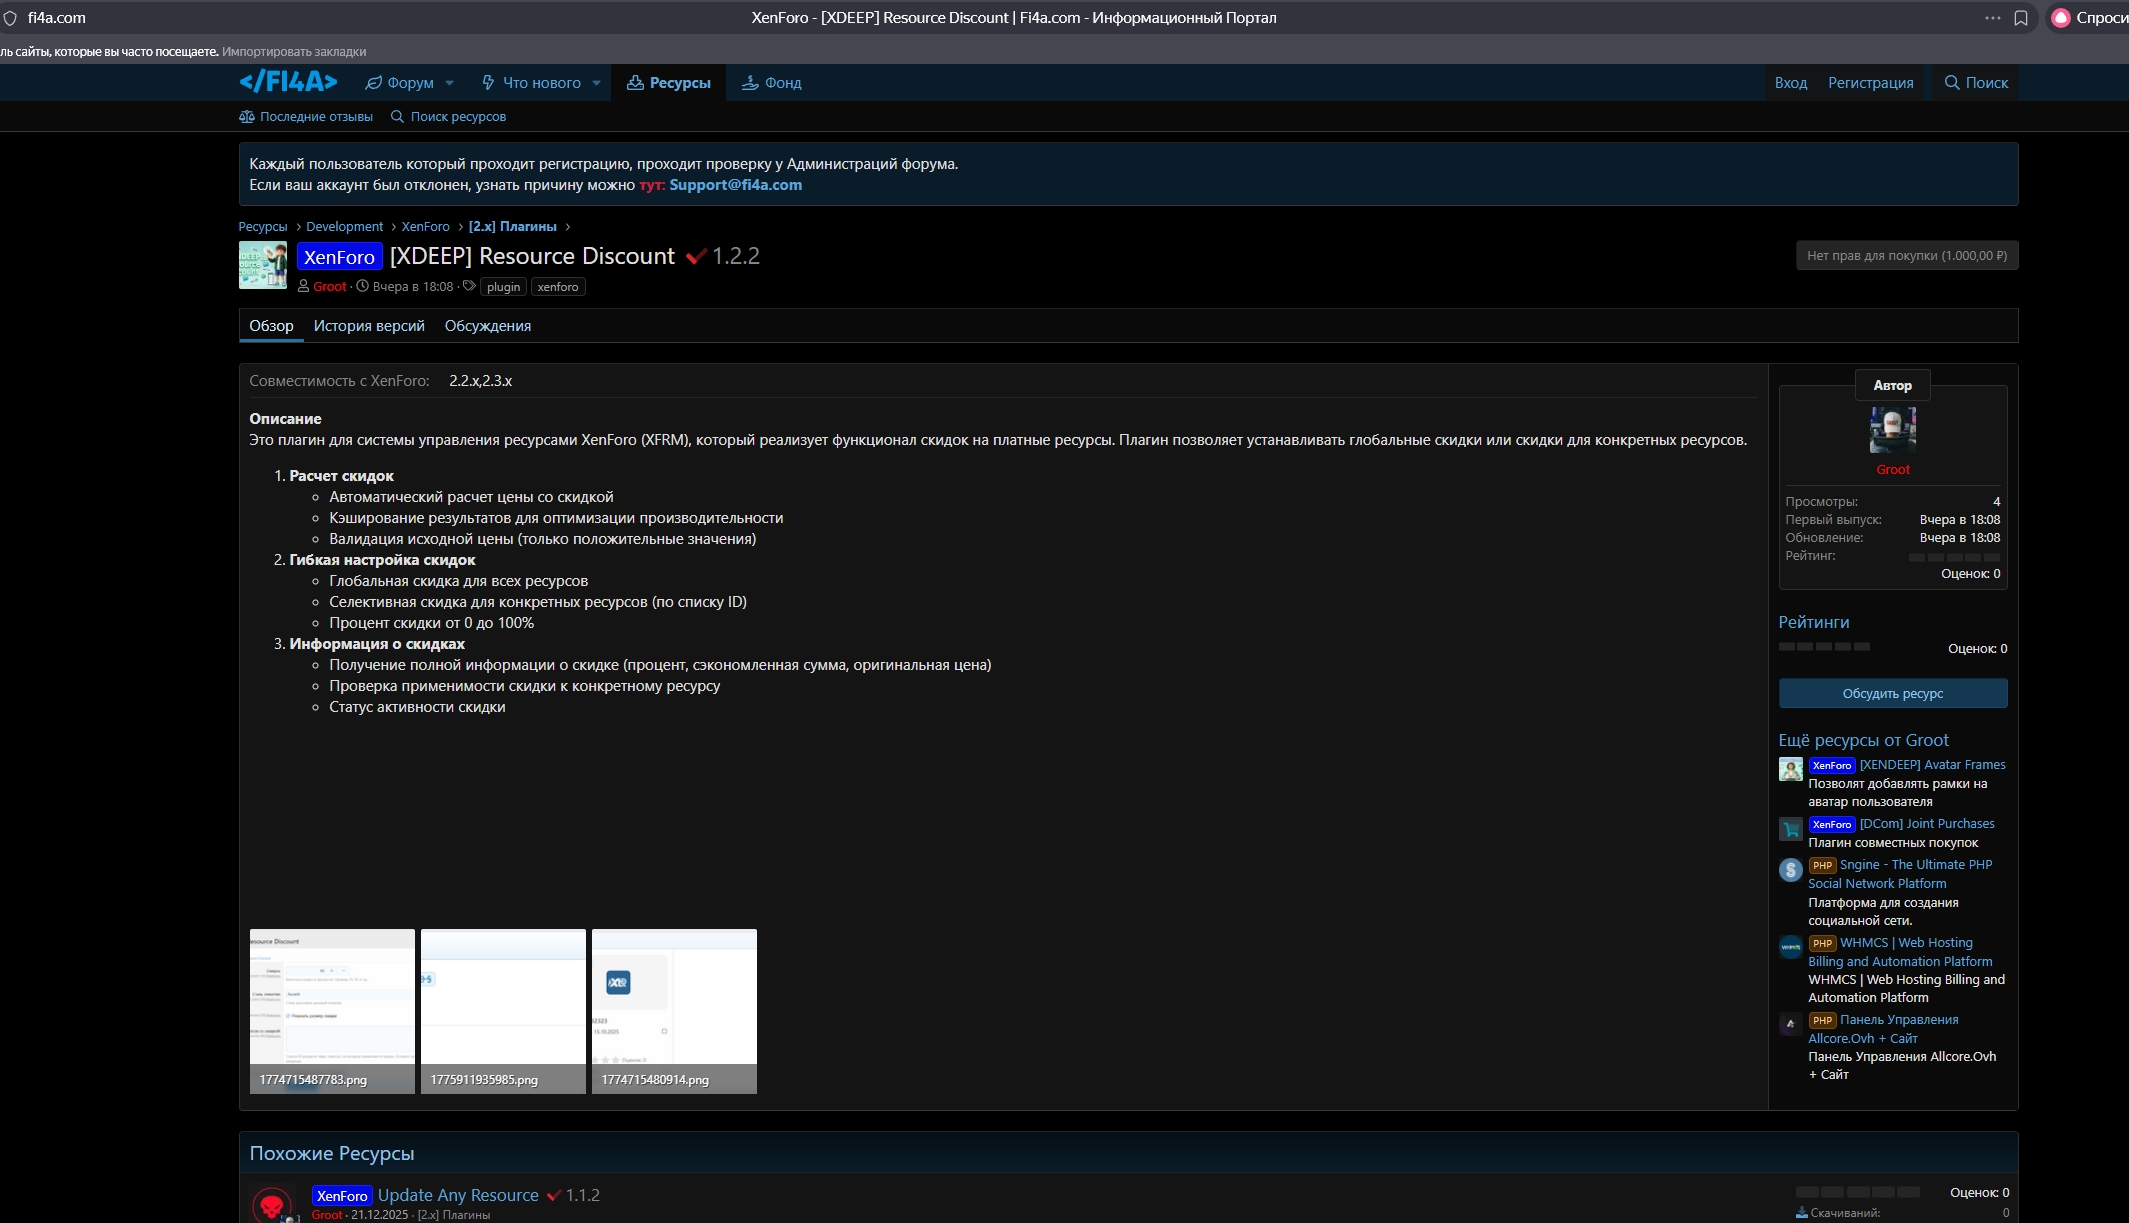This screenshot has width=2129, height=1223.
Task: Go to the Ресурсы breadcrumb
Action: click(x=262, y=227)
